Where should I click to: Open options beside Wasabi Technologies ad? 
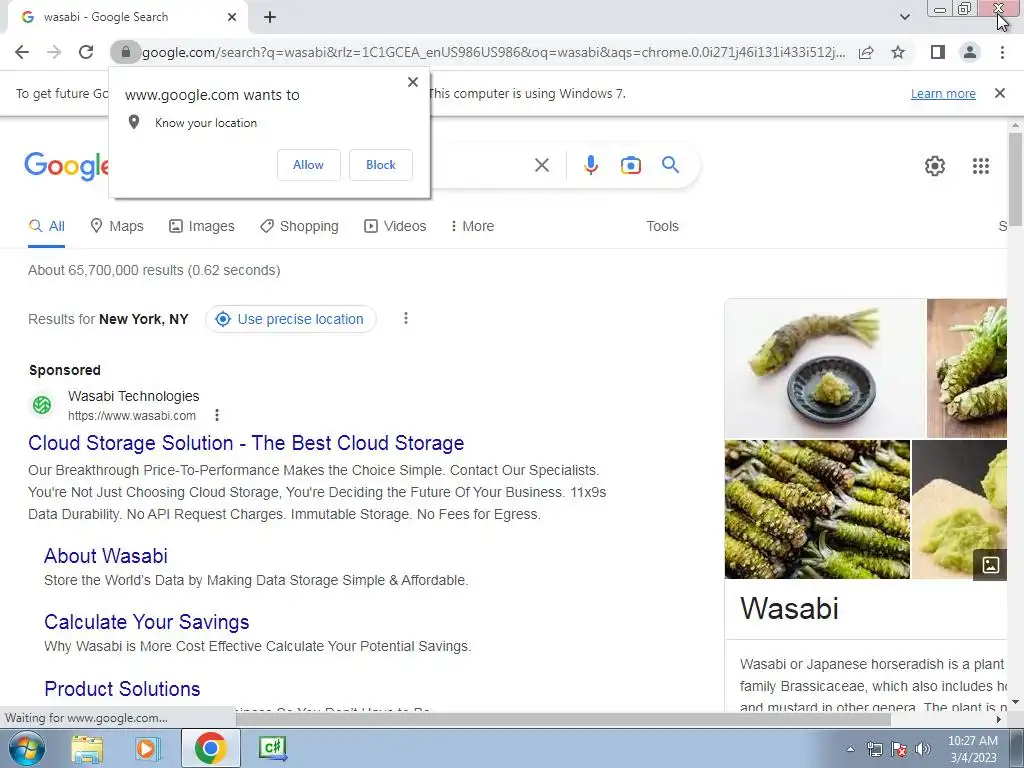click(x=217, y=415)
